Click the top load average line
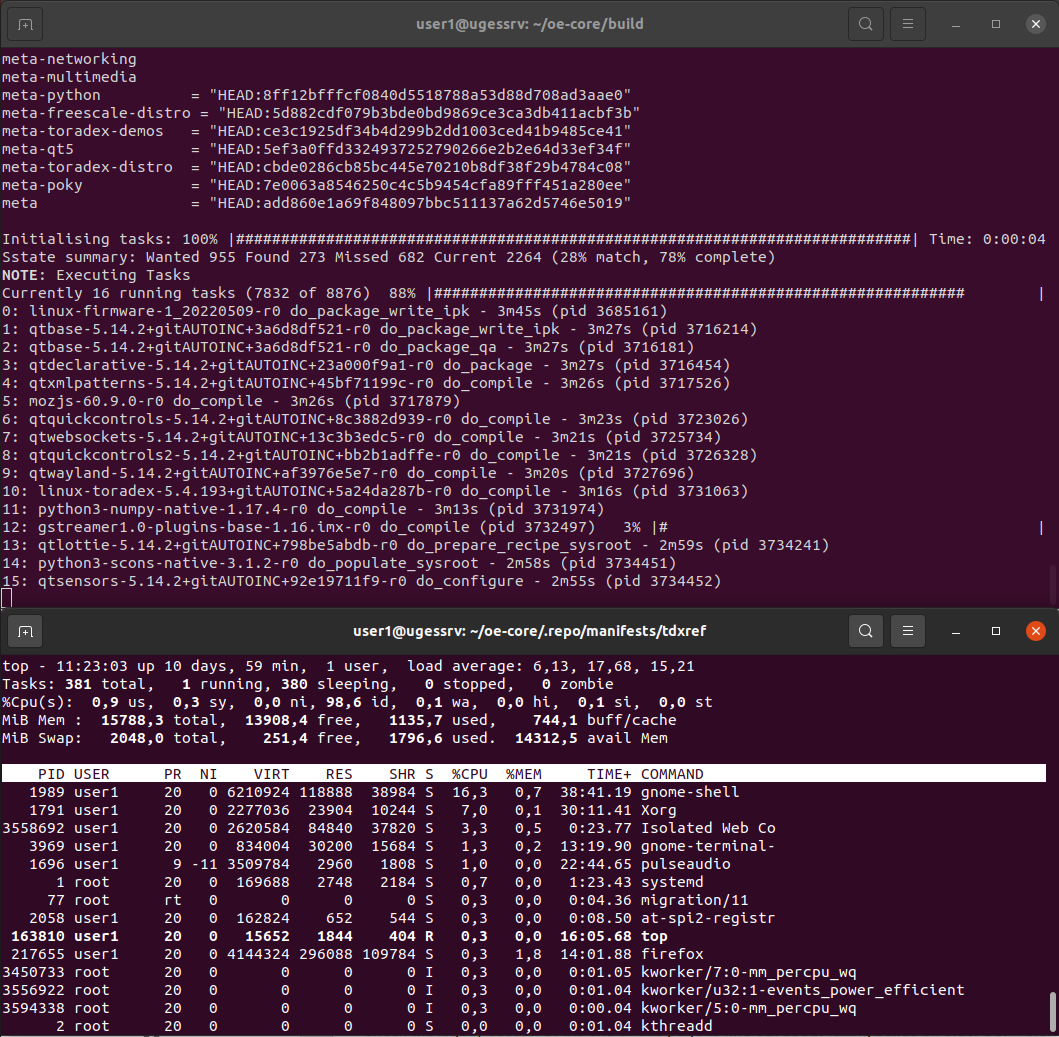Image resolution: width=1059 pixels, height=1037 pixels. coord(348,666)
